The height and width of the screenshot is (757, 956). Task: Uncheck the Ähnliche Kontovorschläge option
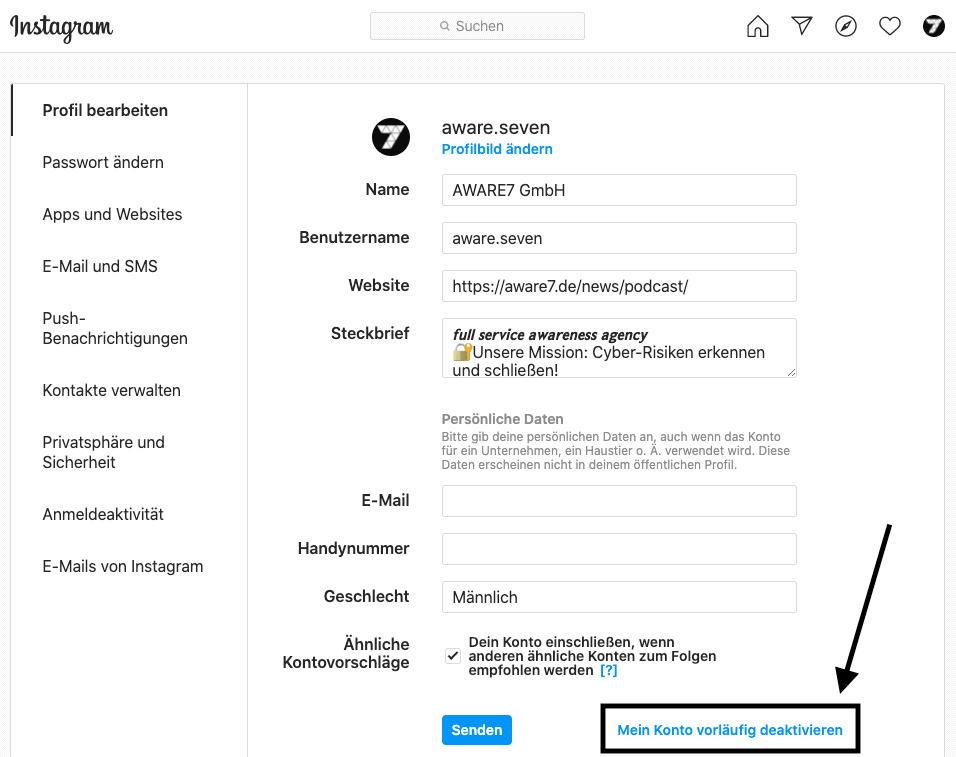(x=452, y=655)
